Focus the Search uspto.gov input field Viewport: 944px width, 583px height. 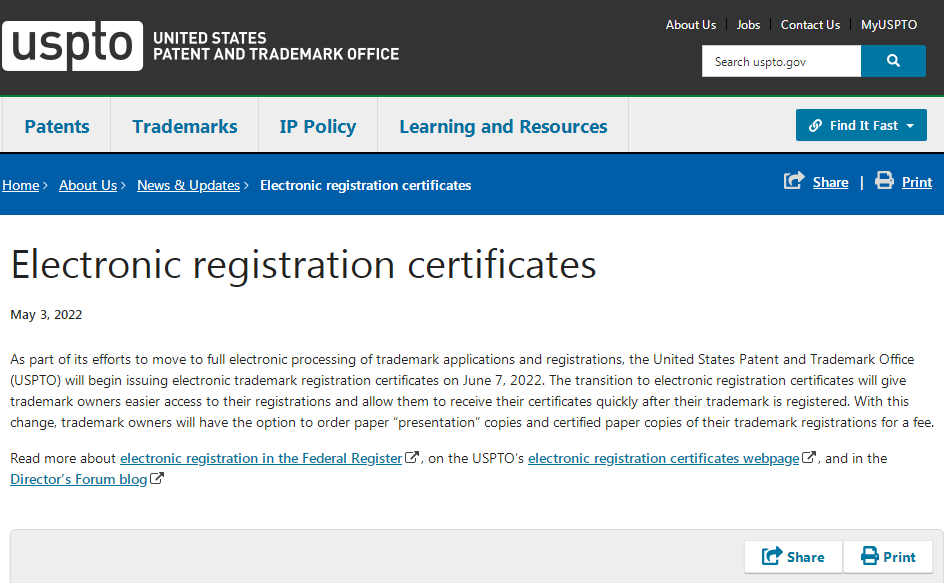pos(780,61)
